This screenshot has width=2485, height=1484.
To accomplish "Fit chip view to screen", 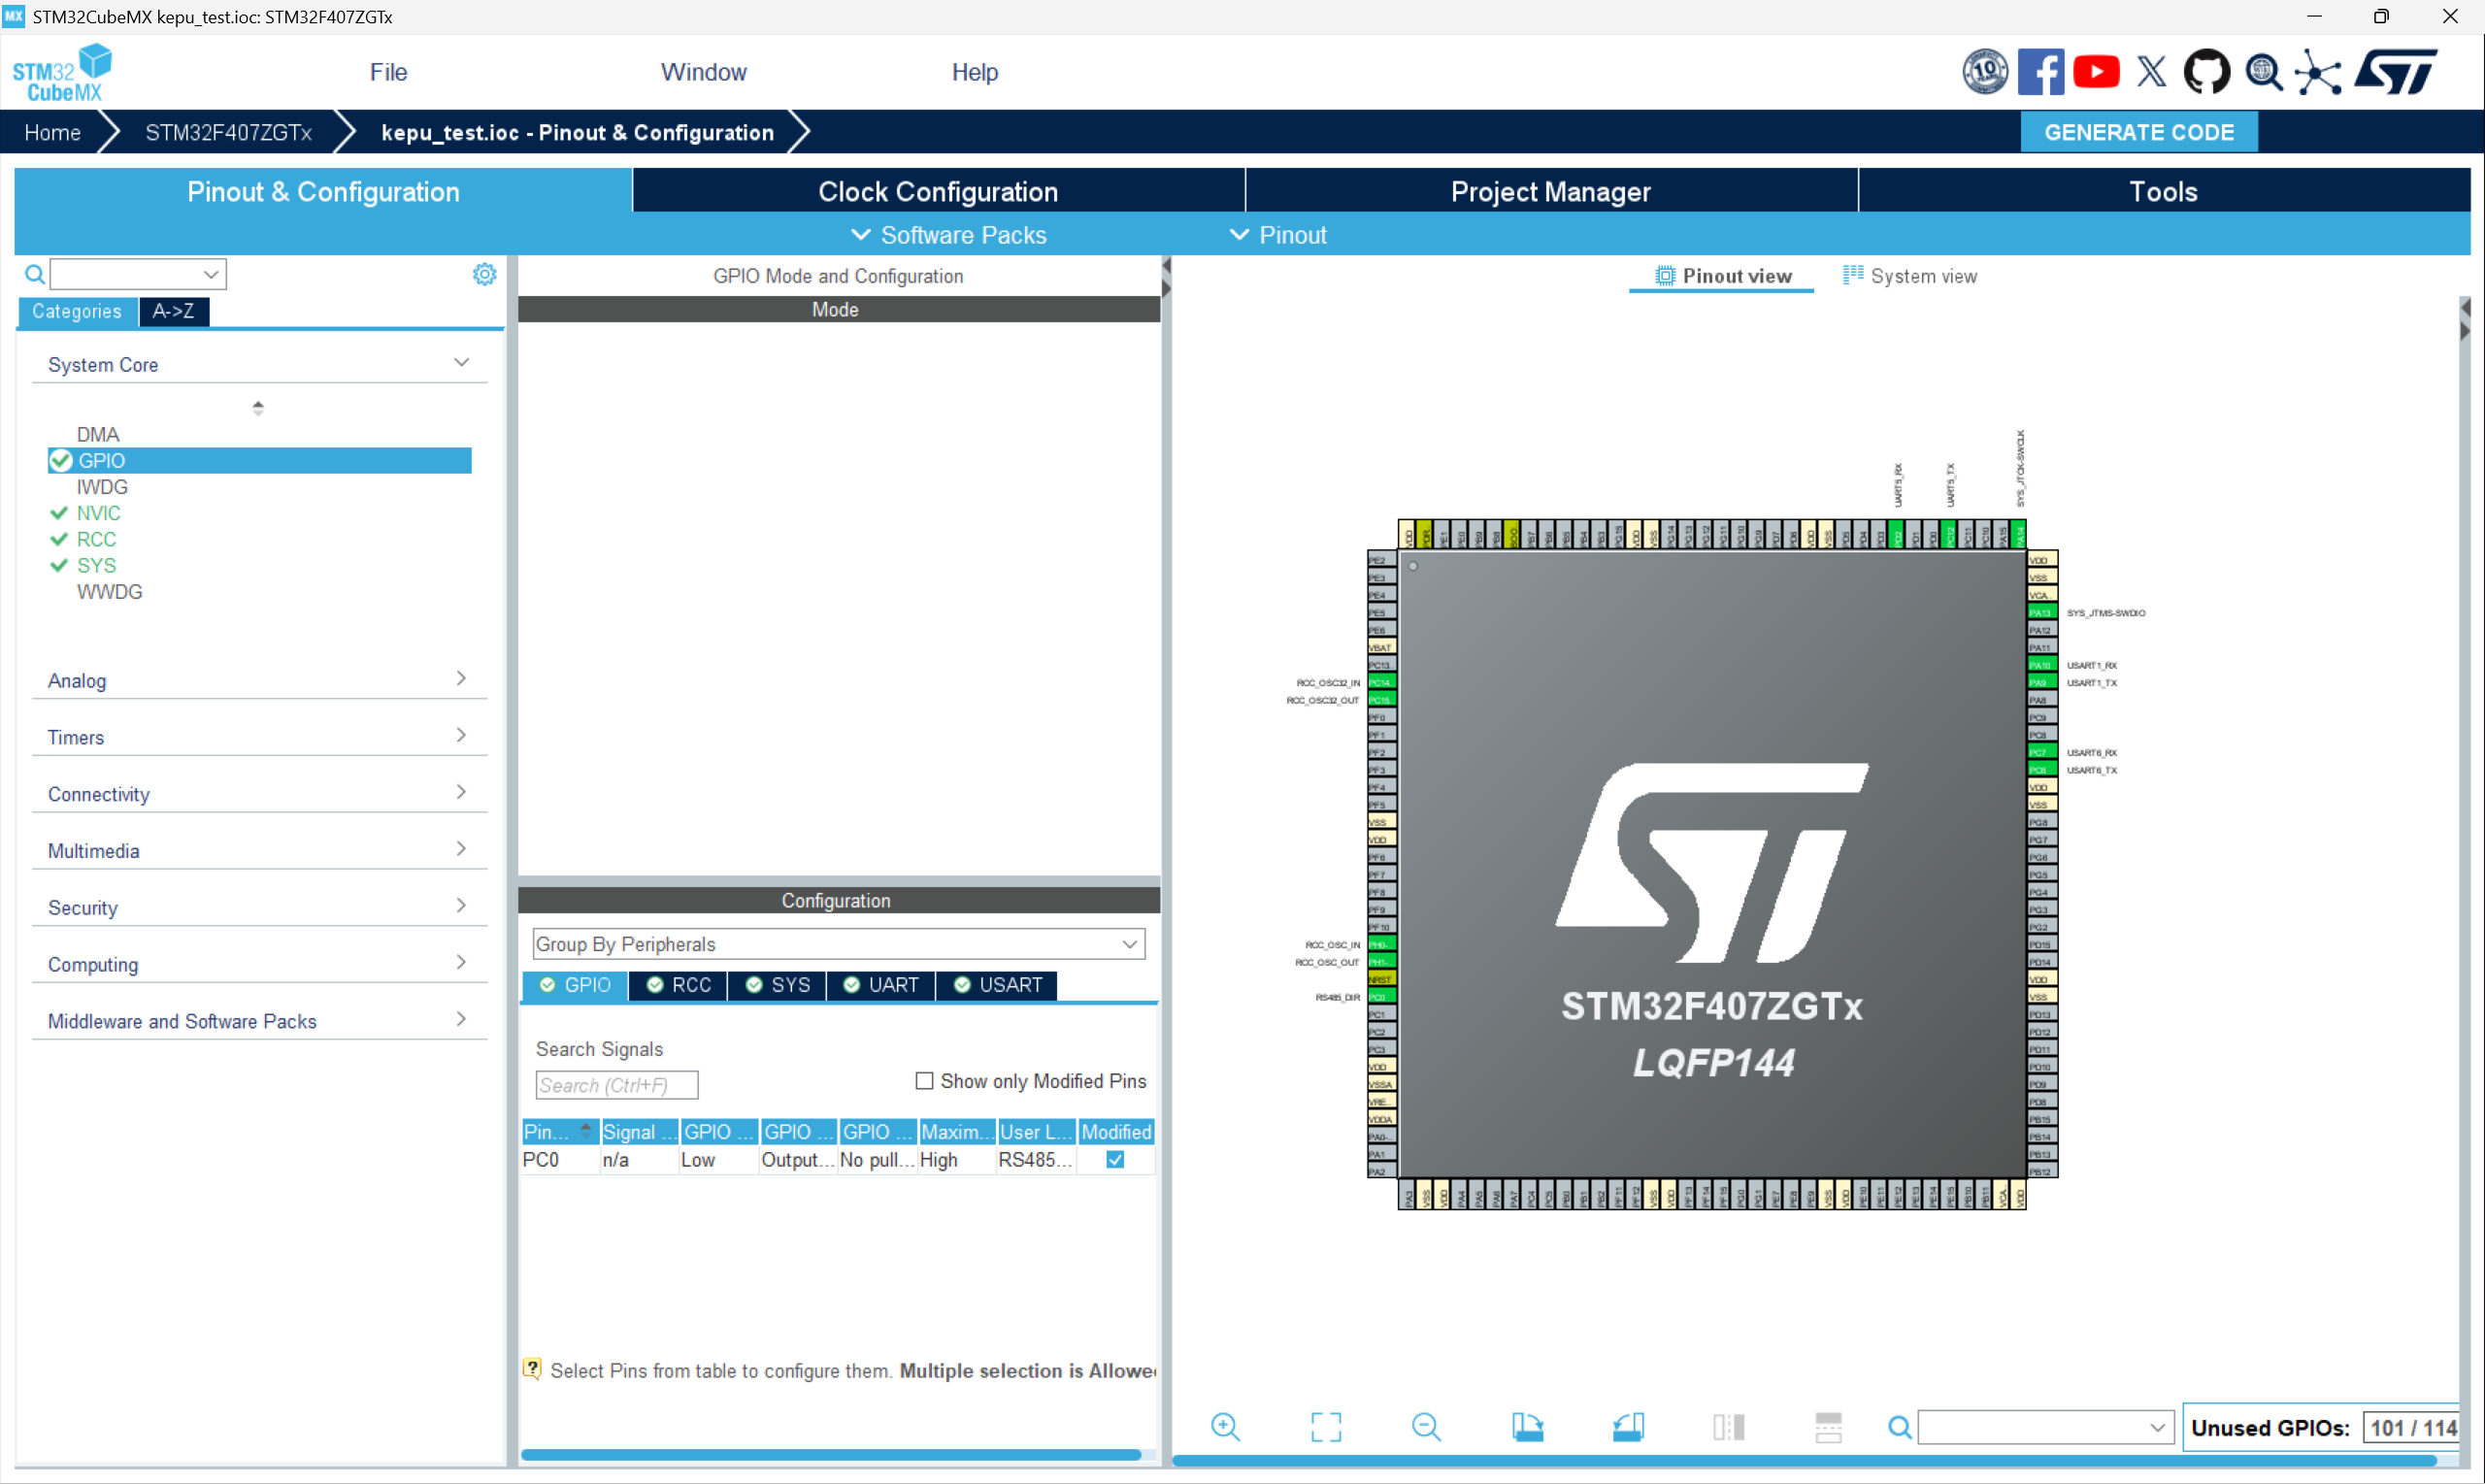I will pyautogui.click(x=1326, y=1427).
